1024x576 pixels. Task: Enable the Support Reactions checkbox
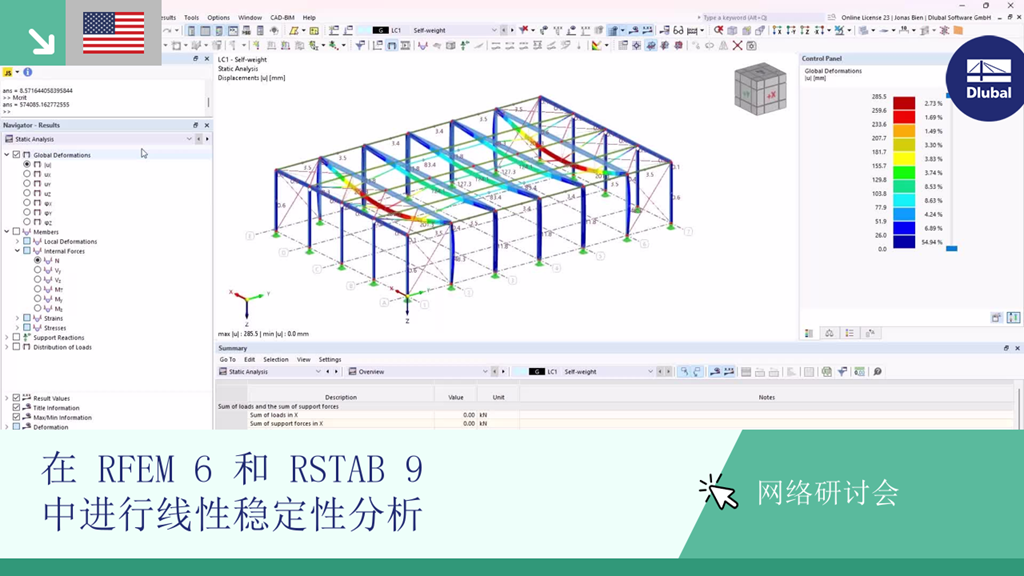[x=16, y=337]
